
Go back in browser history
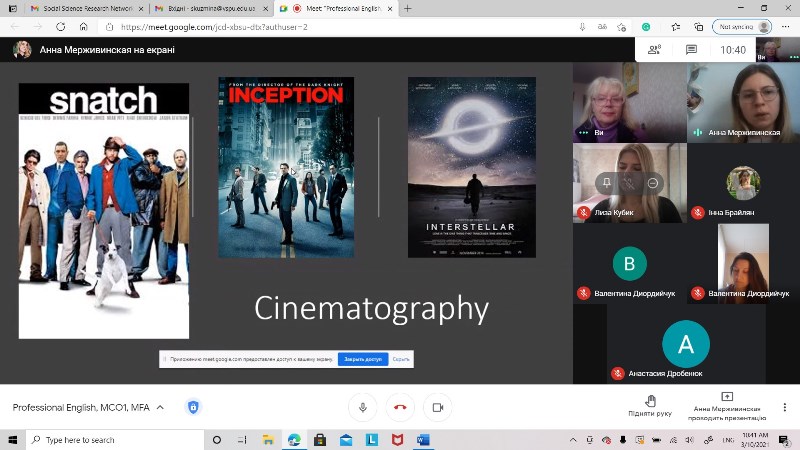pyautogui.click(x=15, y=27)
